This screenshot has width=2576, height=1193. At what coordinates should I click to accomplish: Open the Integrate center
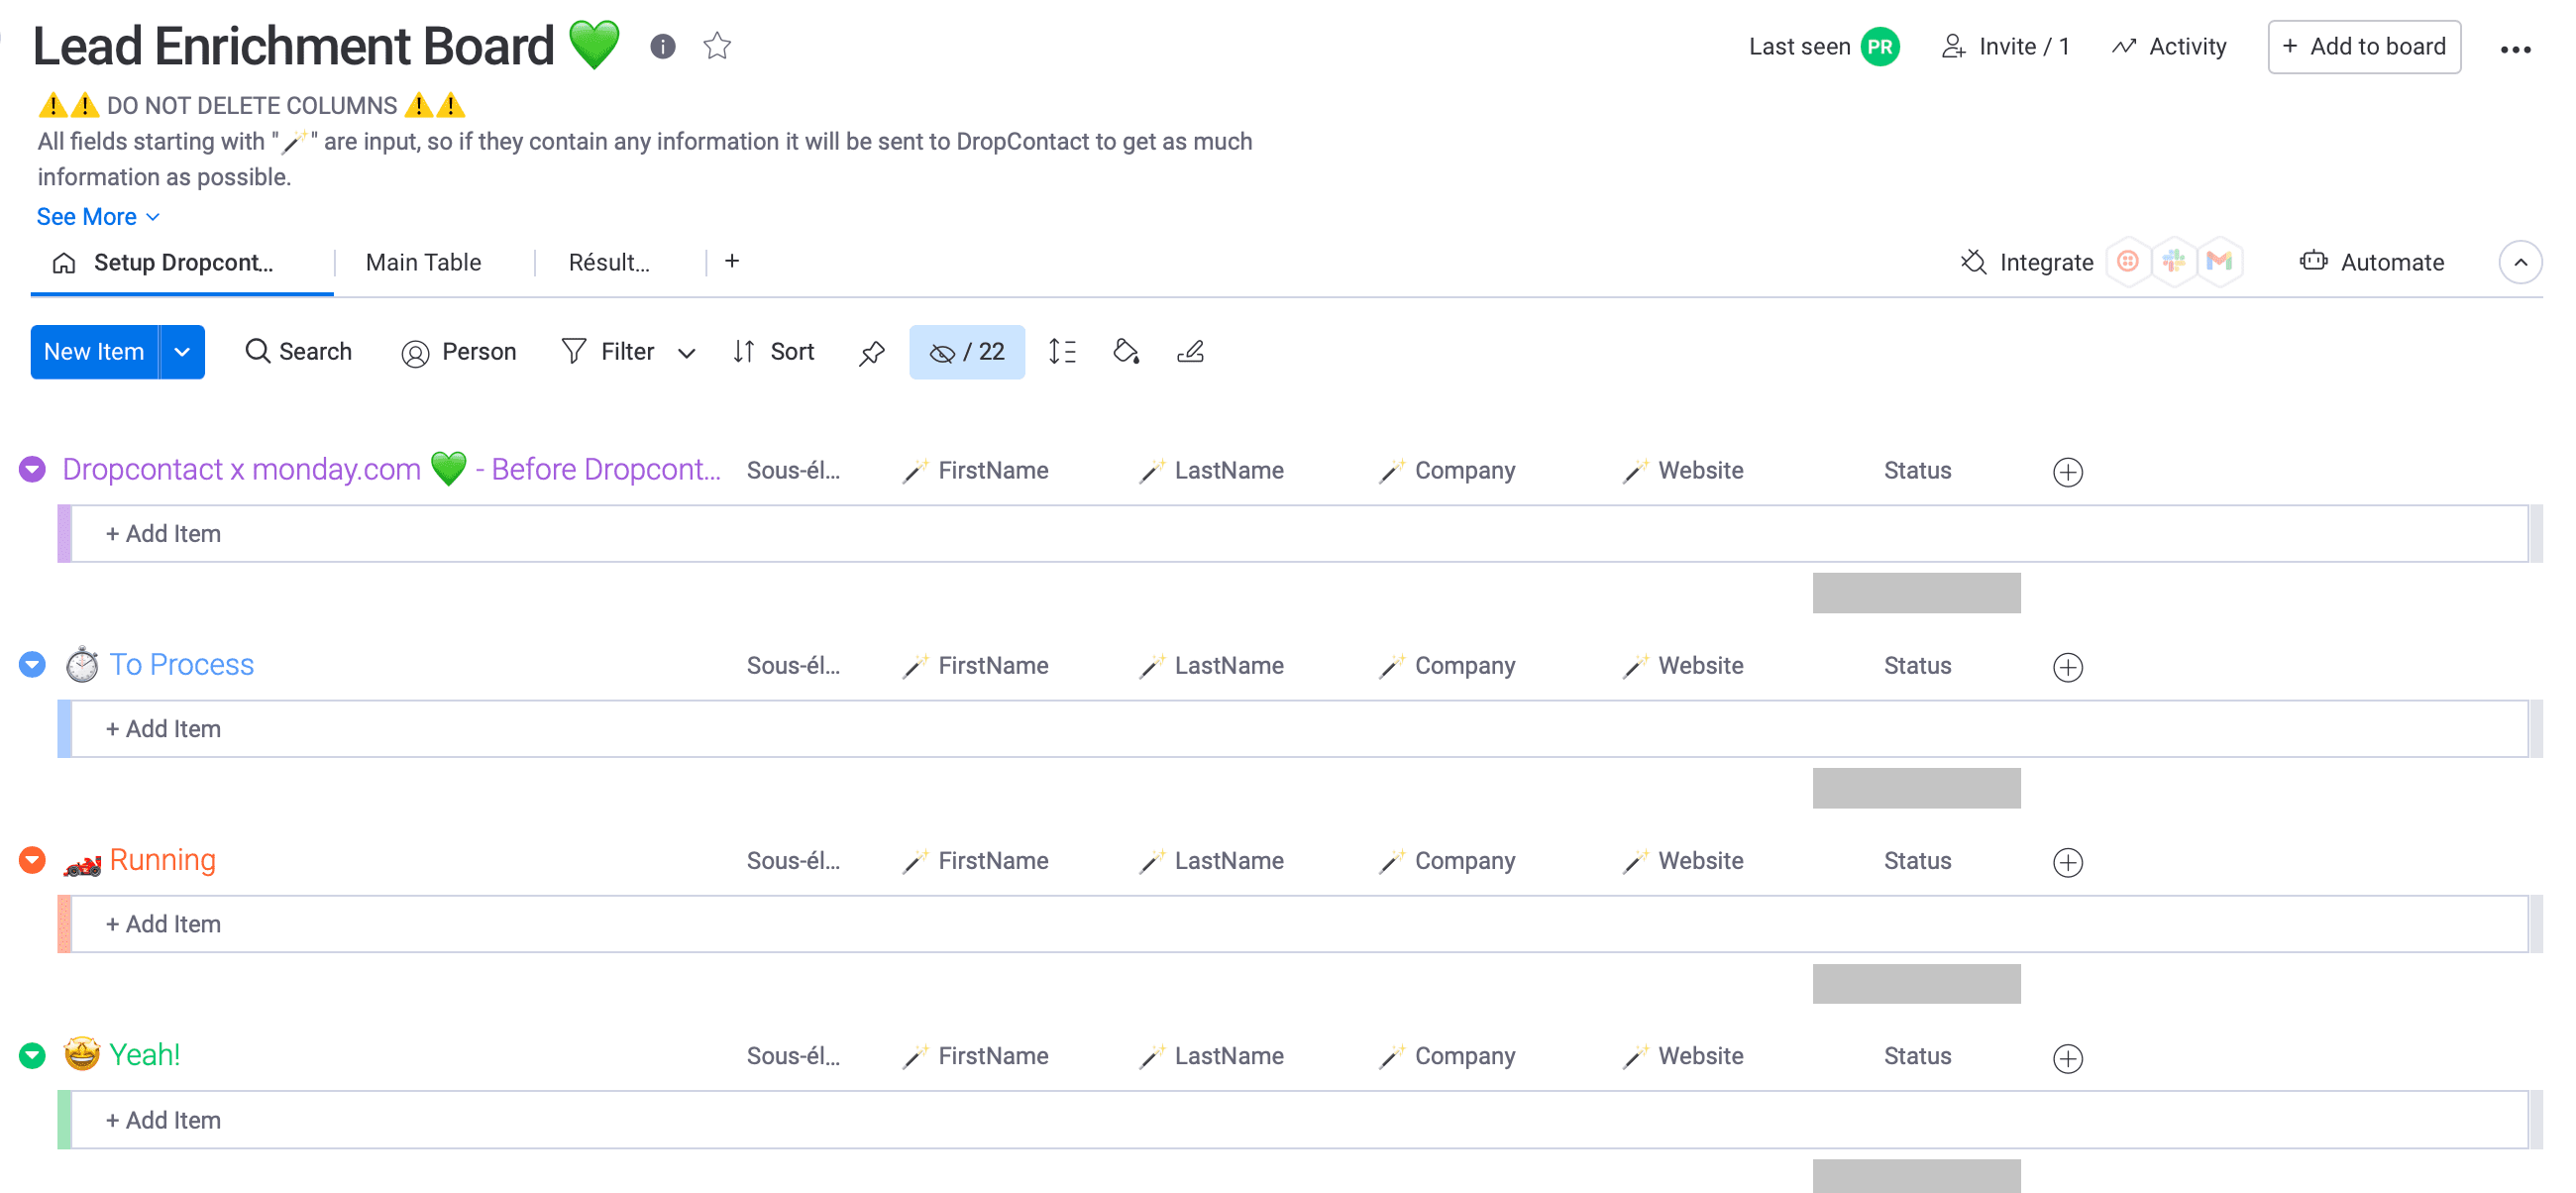pyautogui.click(x=2027, y=263)
